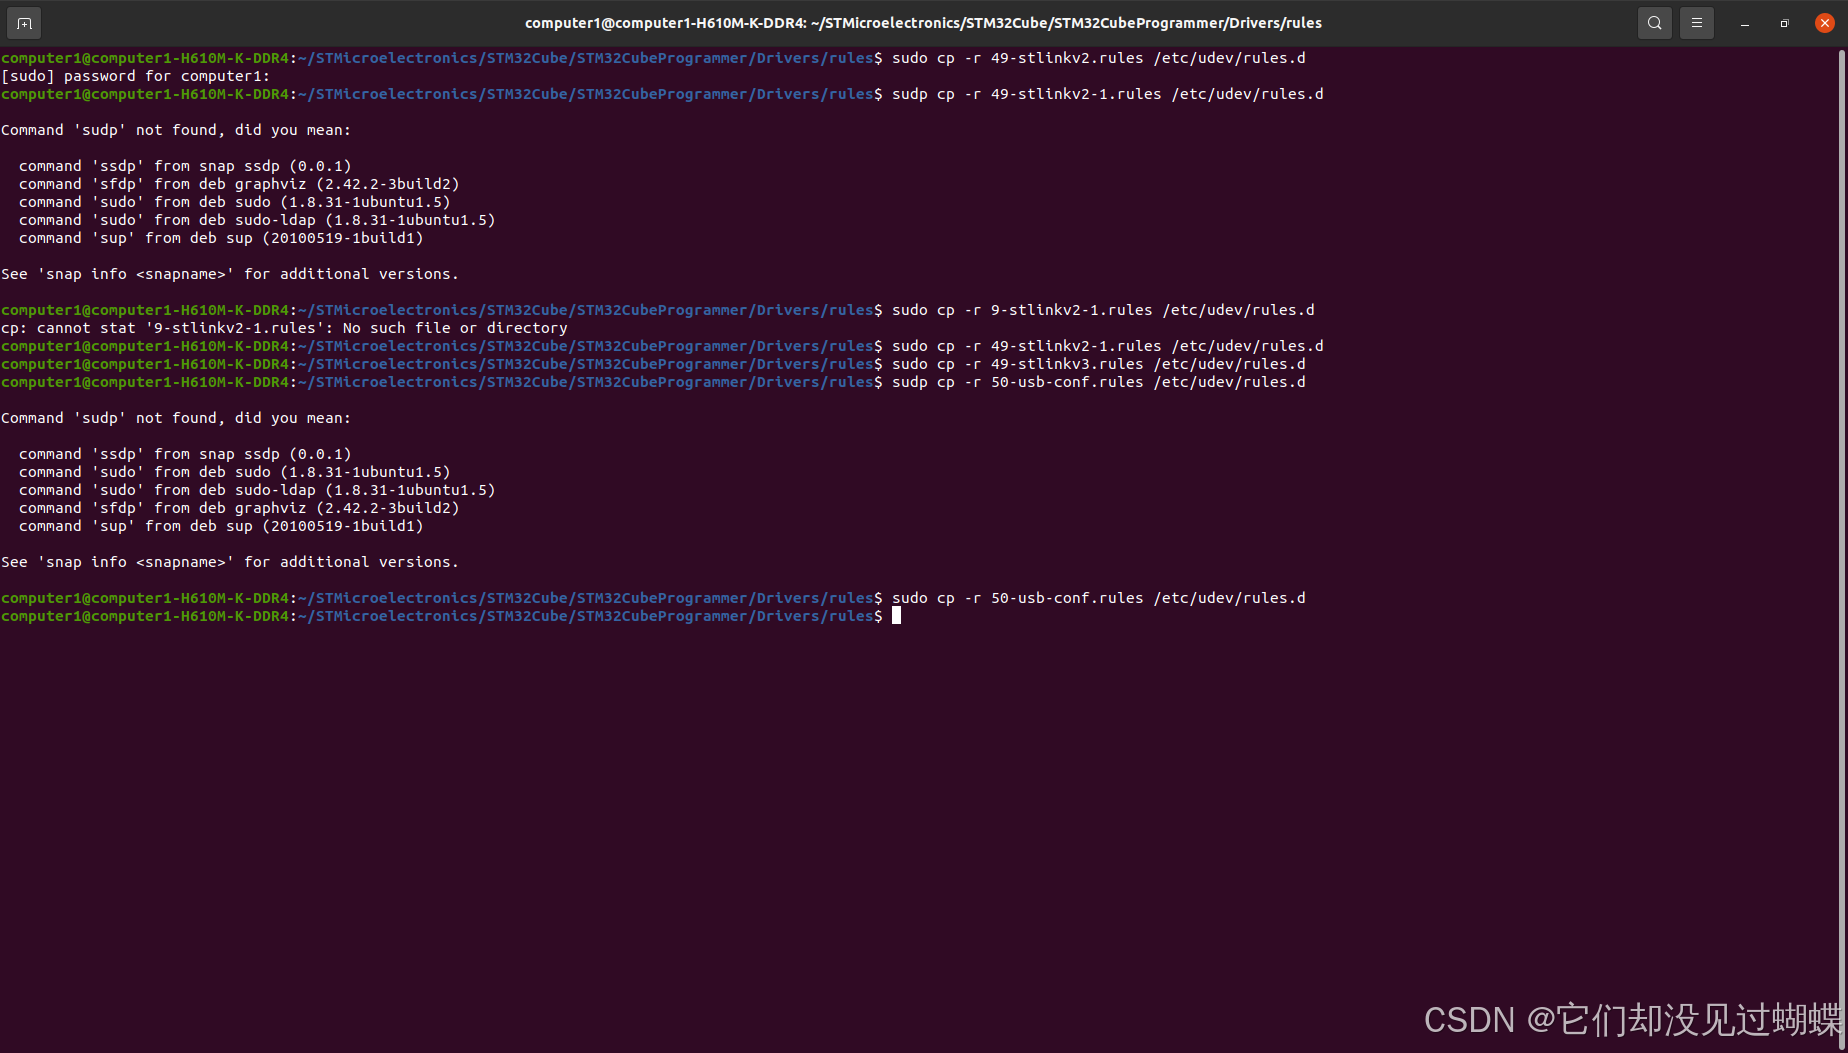Open a new terminal tab
The image size is (1848, 1053).
(x=24, y=22)
